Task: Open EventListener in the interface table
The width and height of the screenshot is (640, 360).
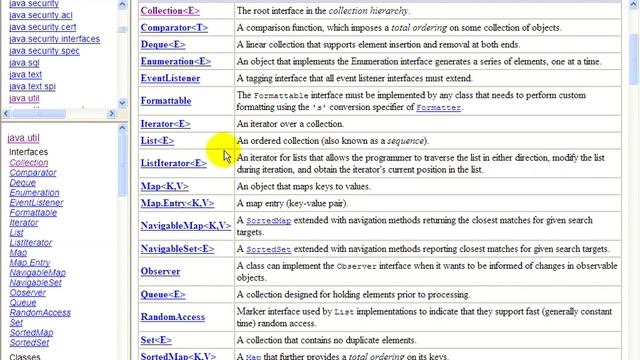Action: (x=170, y=78)
